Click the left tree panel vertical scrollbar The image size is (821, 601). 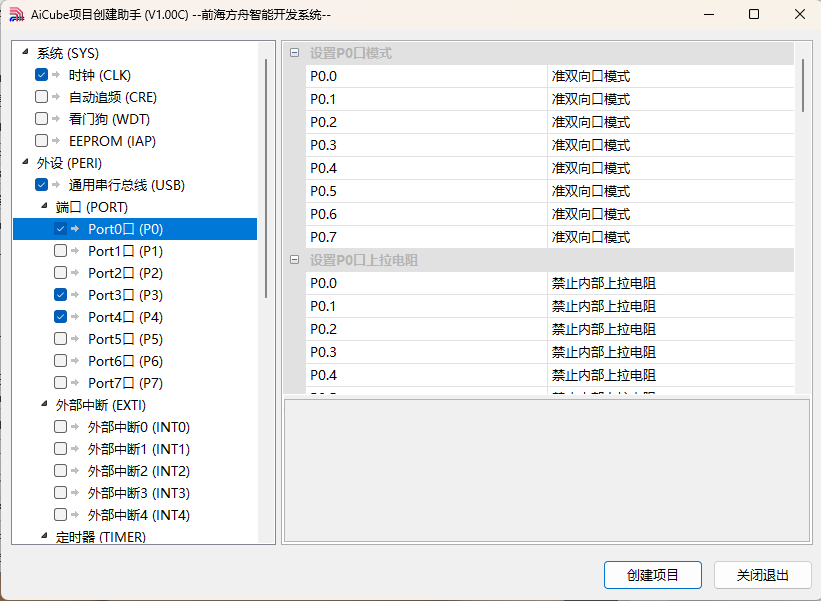266,179
